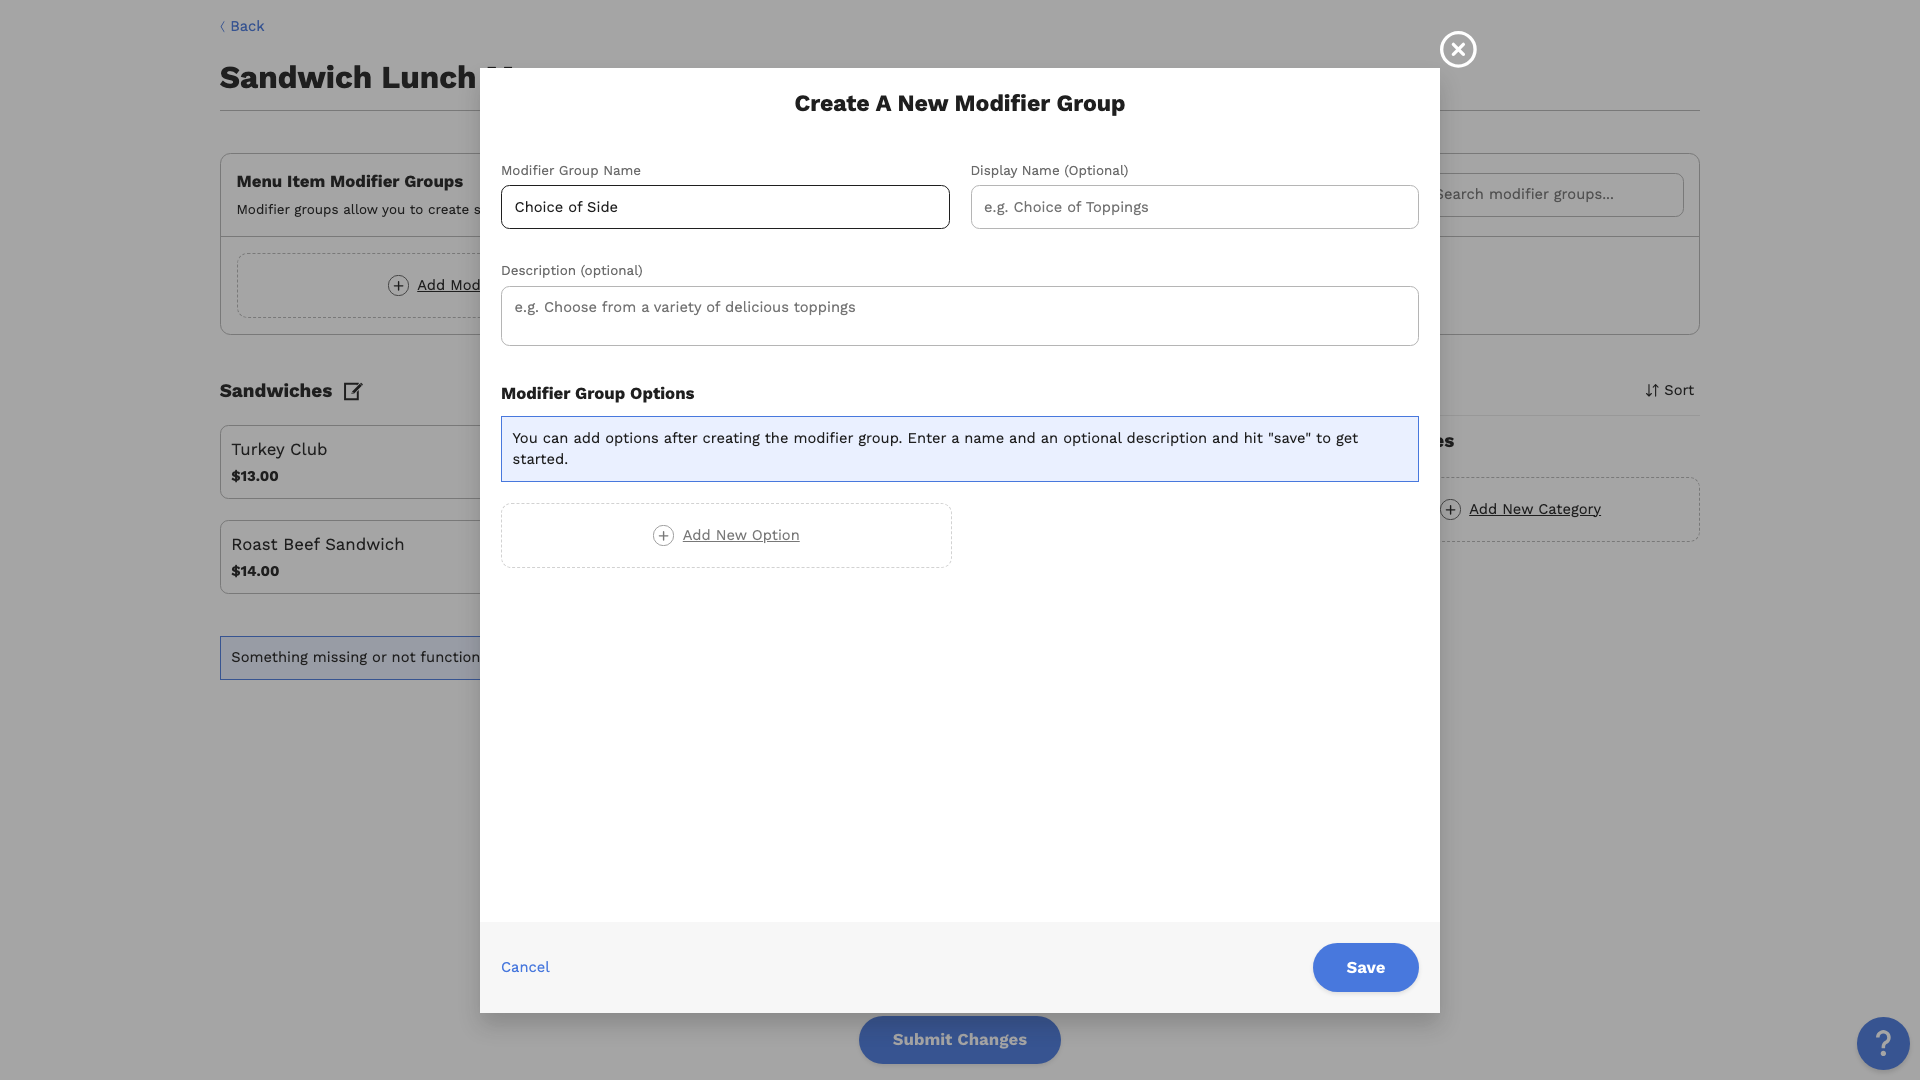Open the Roast Beef Sandwich item
This screenshot has height=1080, width=1920.
[350, 557]
